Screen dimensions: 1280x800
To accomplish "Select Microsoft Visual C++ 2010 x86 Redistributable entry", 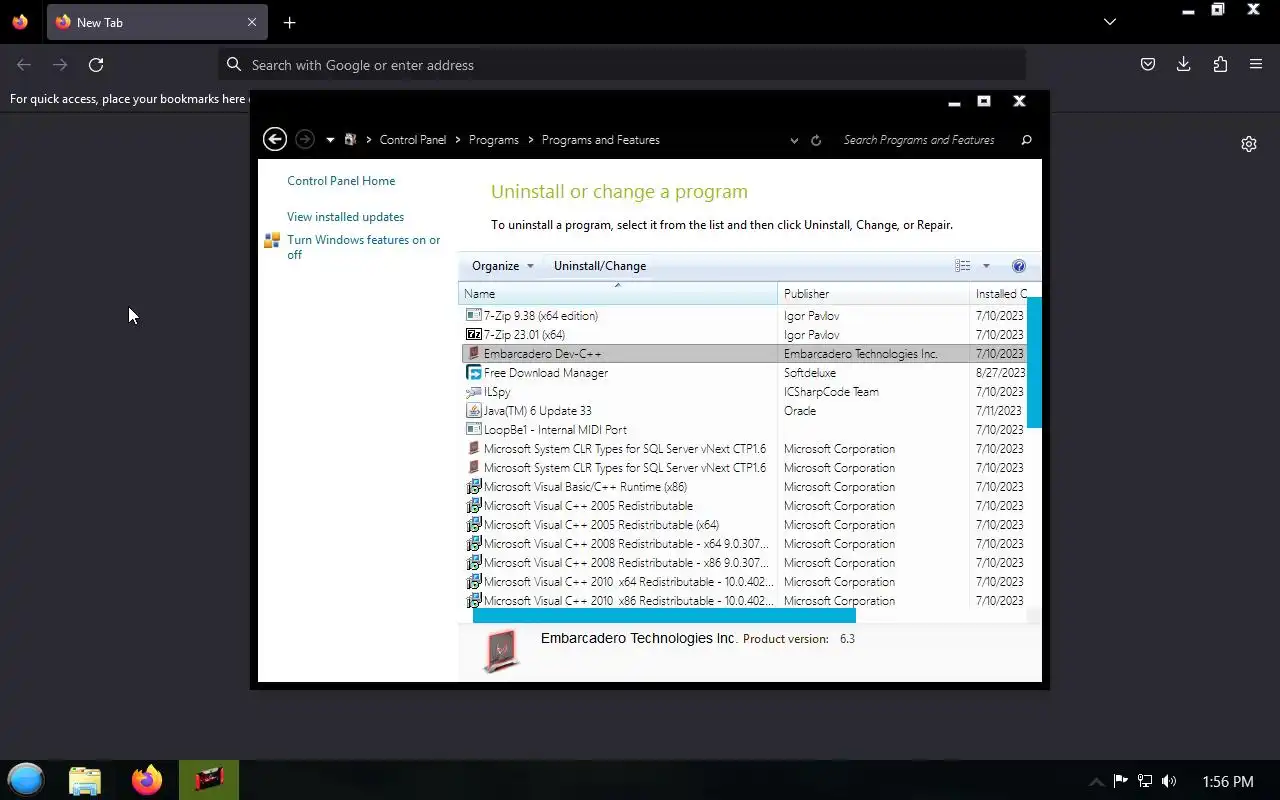I will 628,601.
